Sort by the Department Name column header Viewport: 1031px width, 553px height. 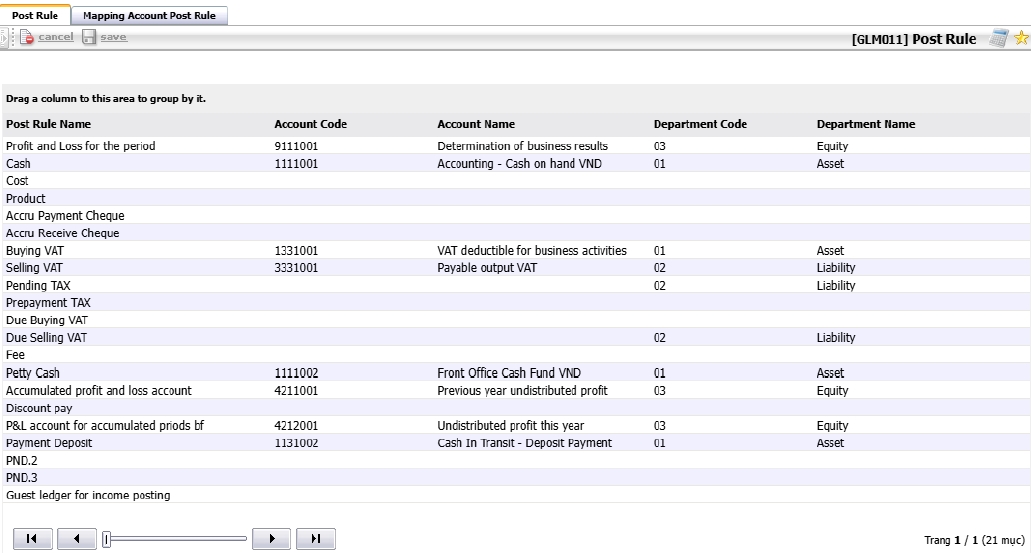[865, 124]
